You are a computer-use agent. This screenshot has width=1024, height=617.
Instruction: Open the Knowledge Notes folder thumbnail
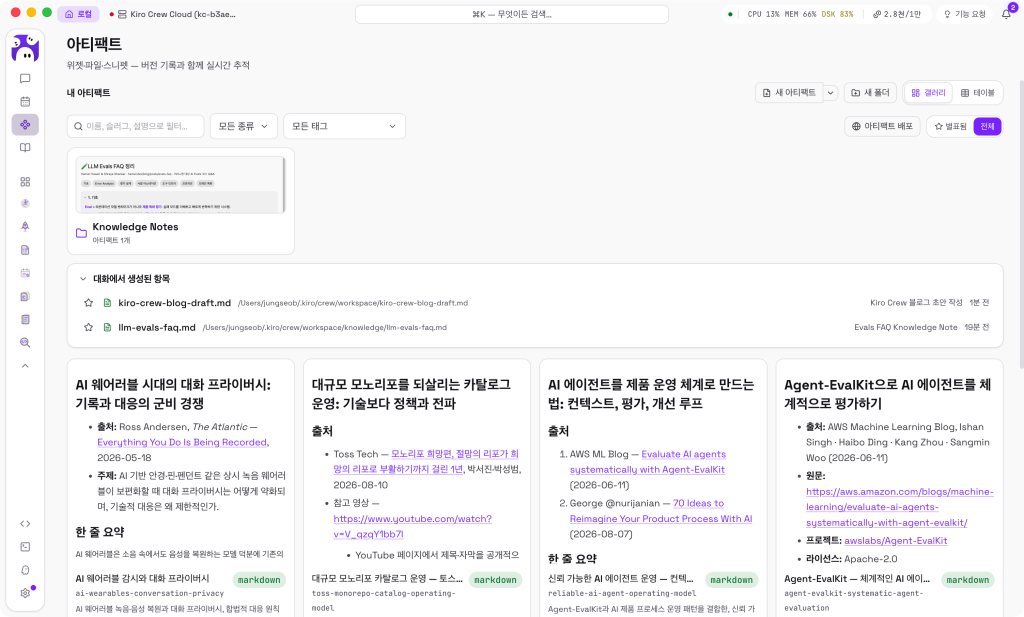pos(181,185)
